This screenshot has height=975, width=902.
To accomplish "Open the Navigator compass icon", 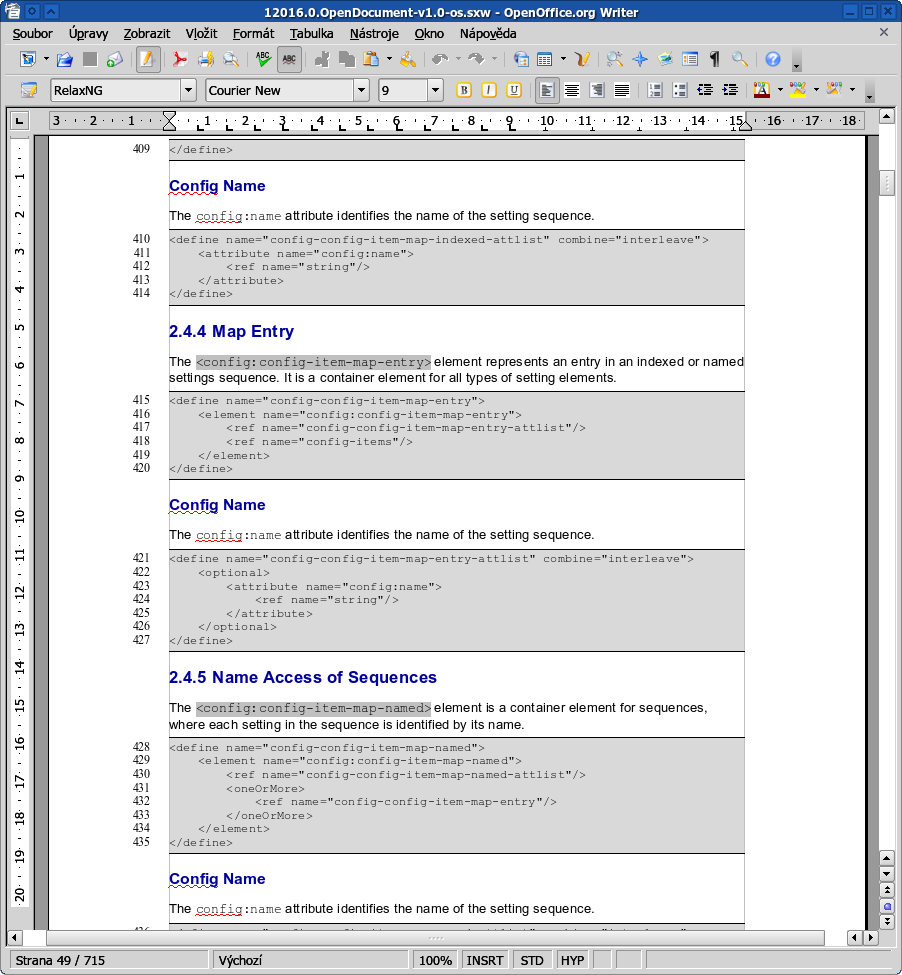I will coord(639,59).
